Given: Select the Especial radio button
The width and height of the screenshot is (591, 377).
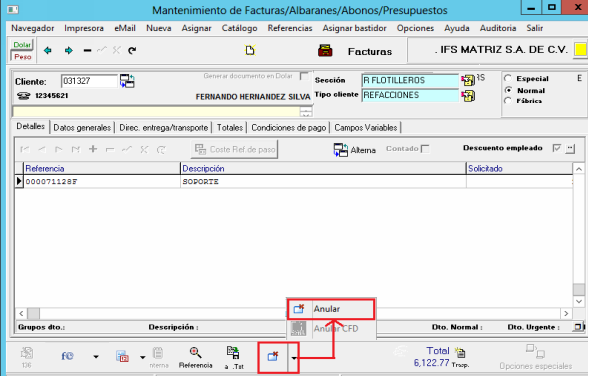Looking at the screenshot, I should click(508, 78).
